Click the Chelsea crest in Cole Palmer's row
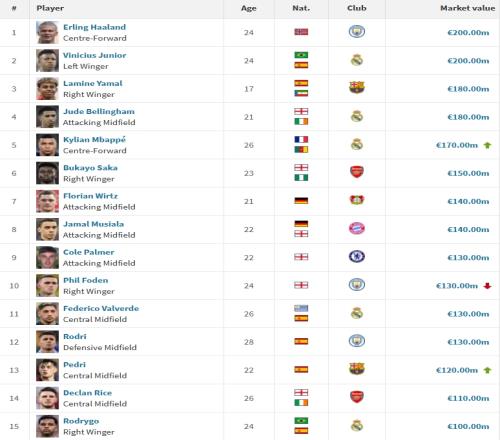Viewport: 500px width, 440px height. 357,256
